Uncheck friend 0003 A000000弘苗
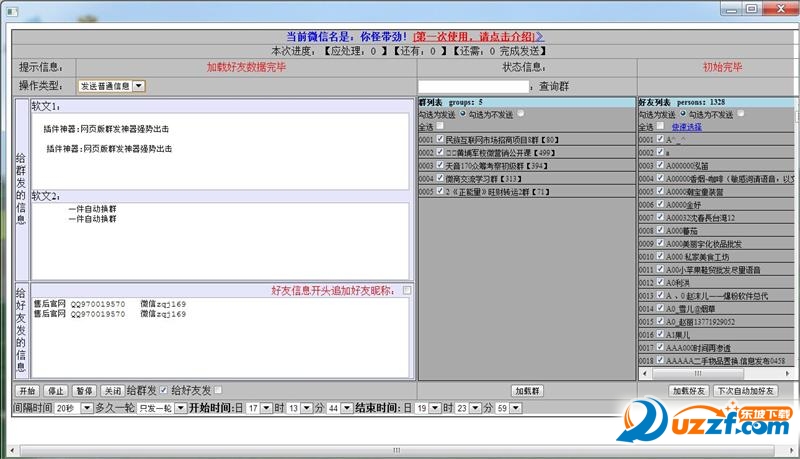The image size is (800, 459). (x=660, y=165)
